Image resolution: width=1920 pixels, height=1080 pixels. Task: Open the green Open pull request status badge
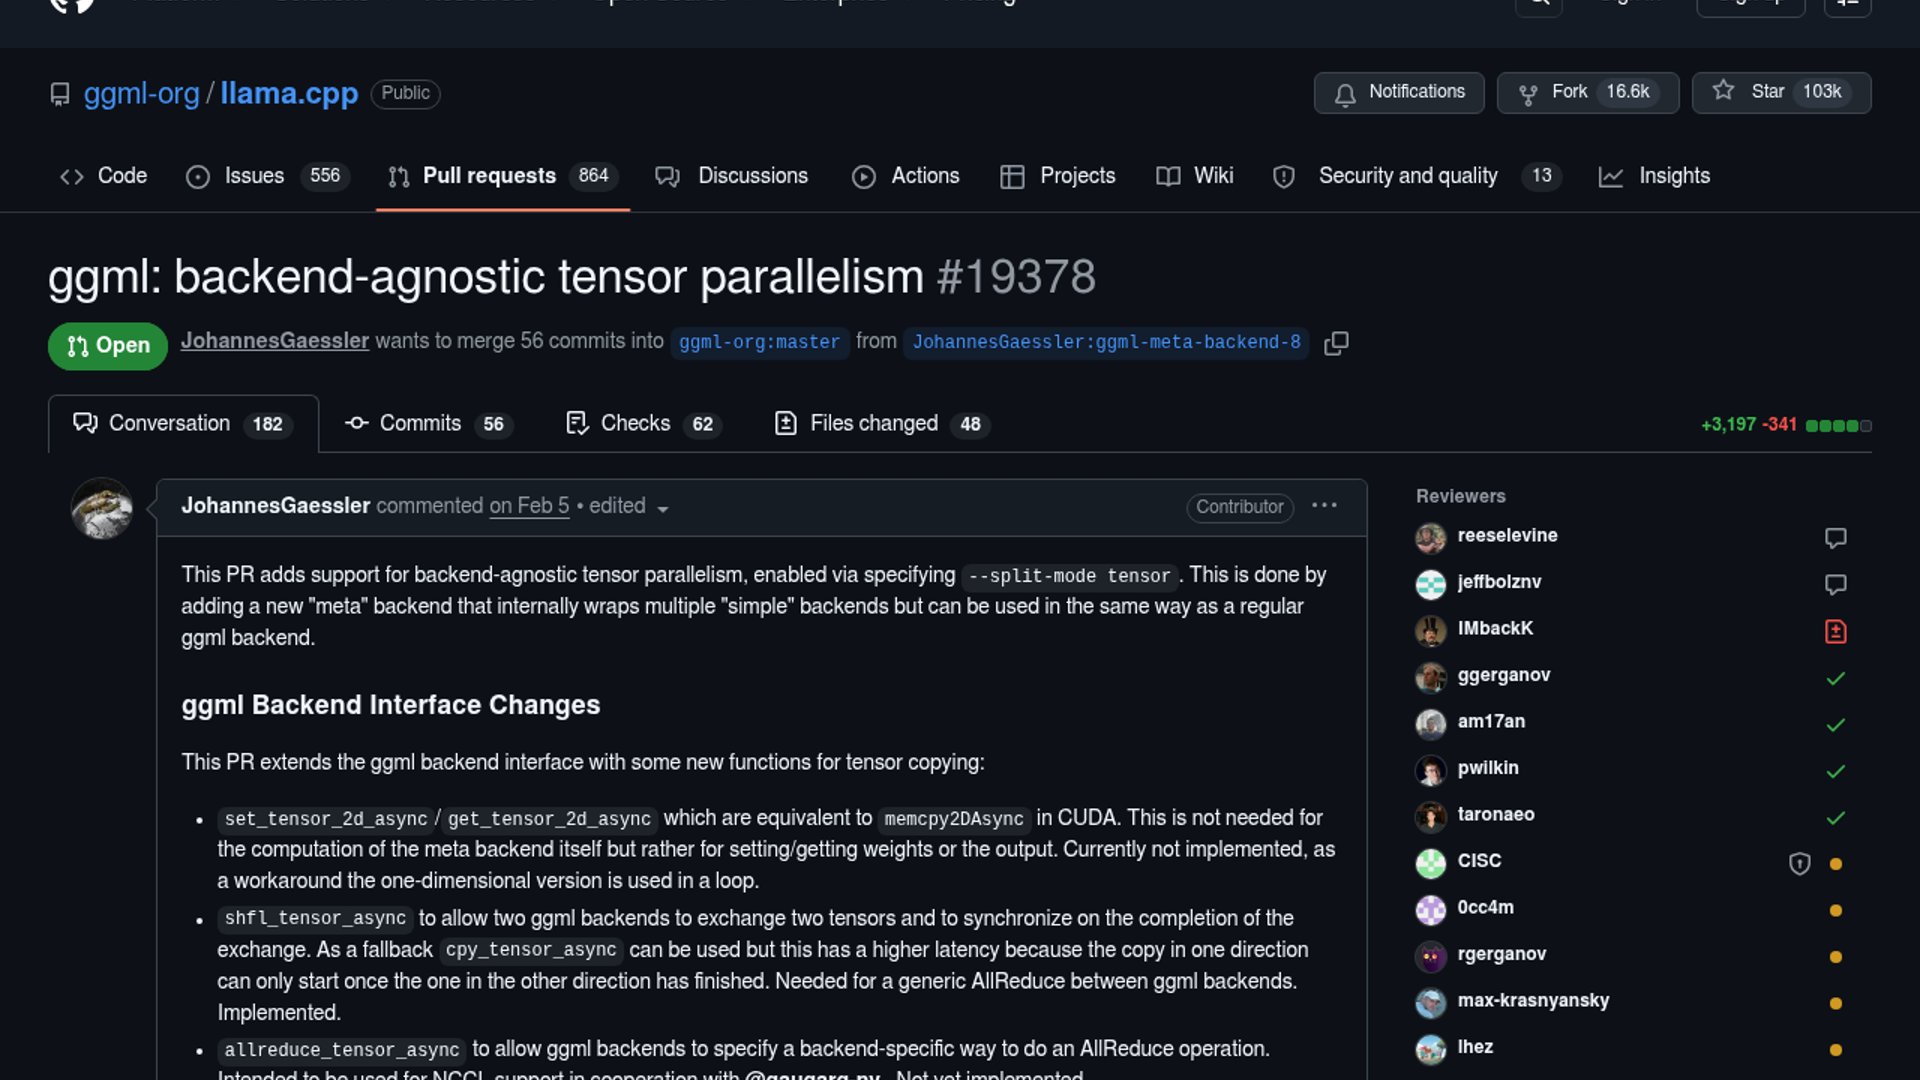[x=107, y=346]
